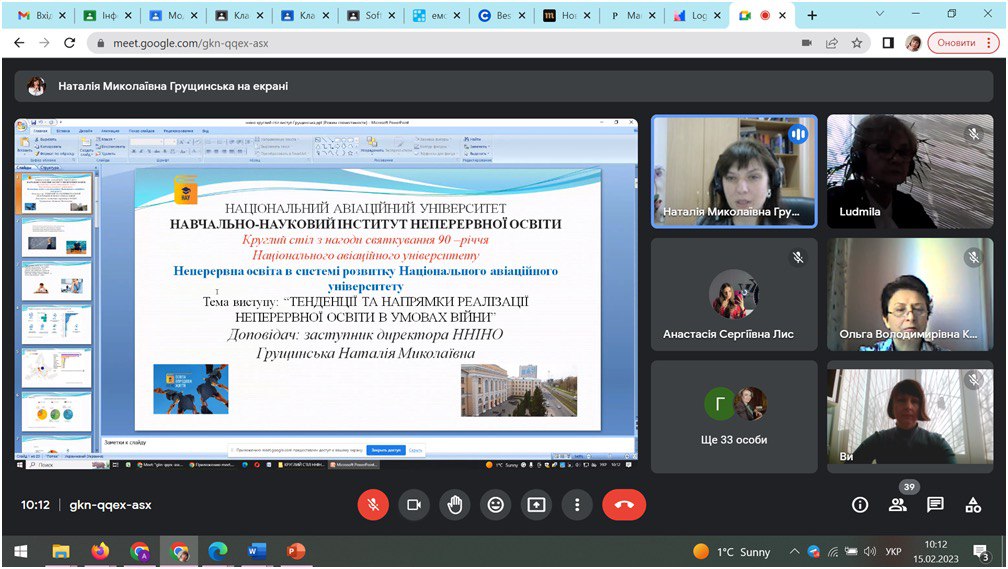This screenshot has width=1008, height=569.
Task: Toggle the camera in the call controls
Action: coord(413,505)
